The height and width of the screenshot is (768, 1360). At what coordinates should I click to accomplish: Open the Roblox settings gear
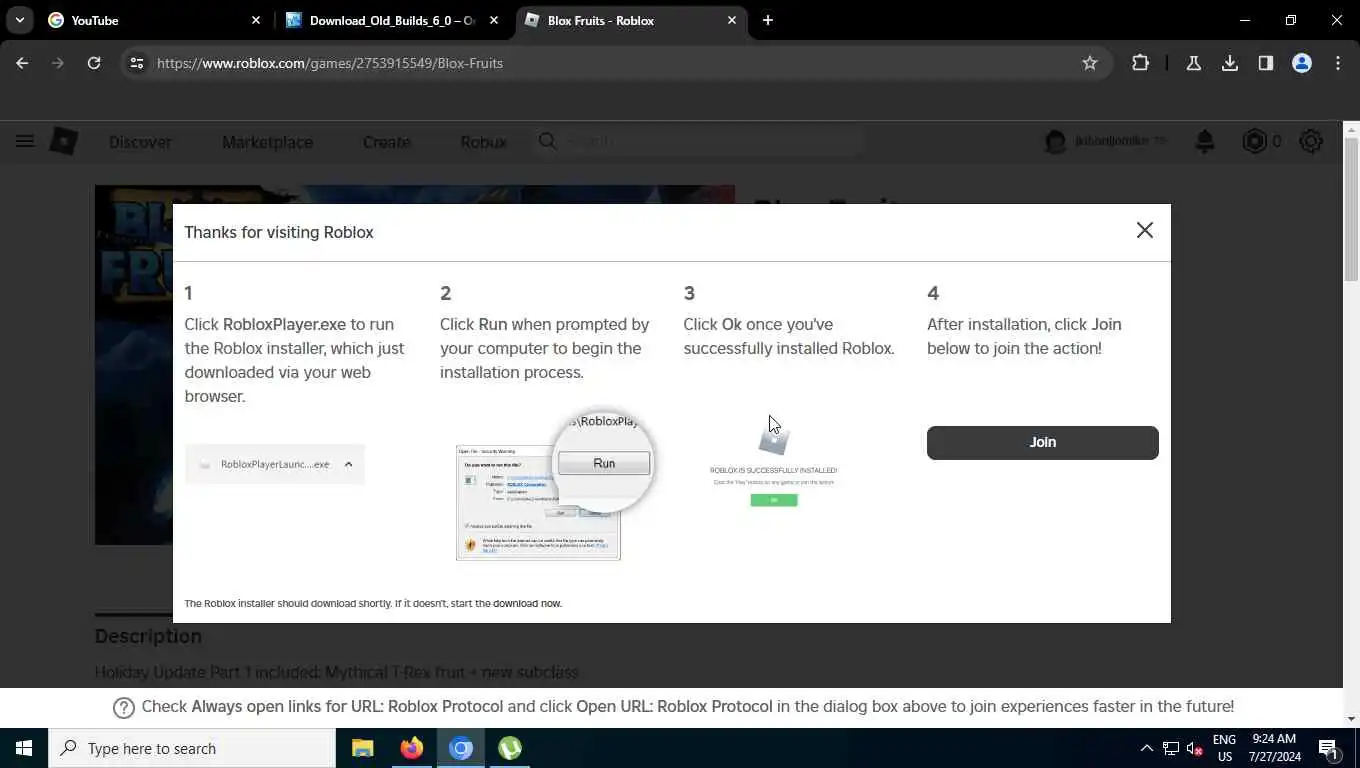1311,142
